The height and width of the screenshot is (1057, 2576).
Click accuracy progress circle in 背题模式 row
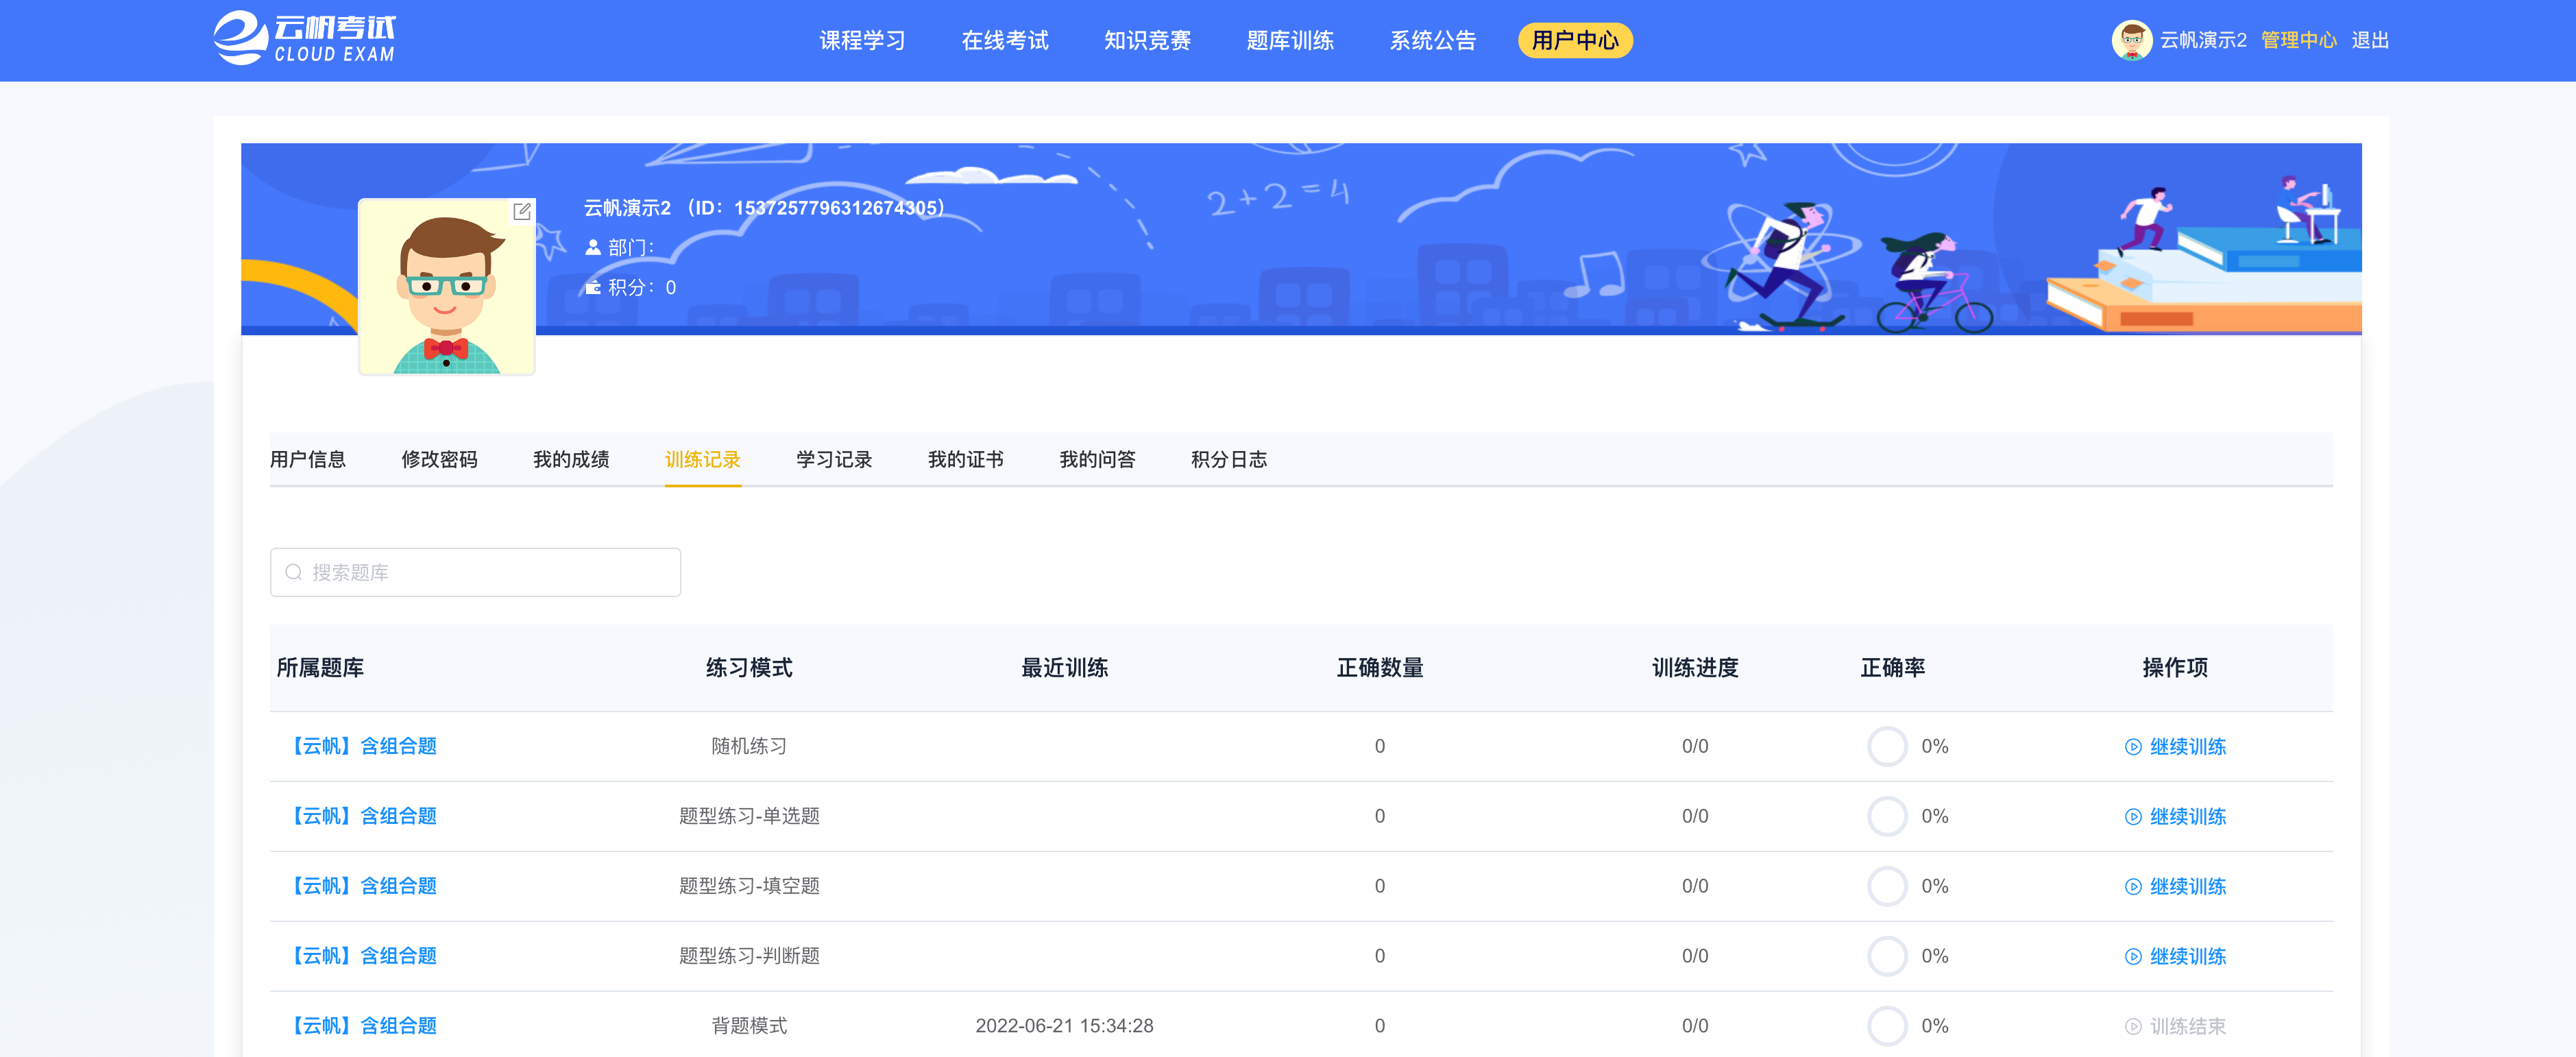tap(1887, 1026)
